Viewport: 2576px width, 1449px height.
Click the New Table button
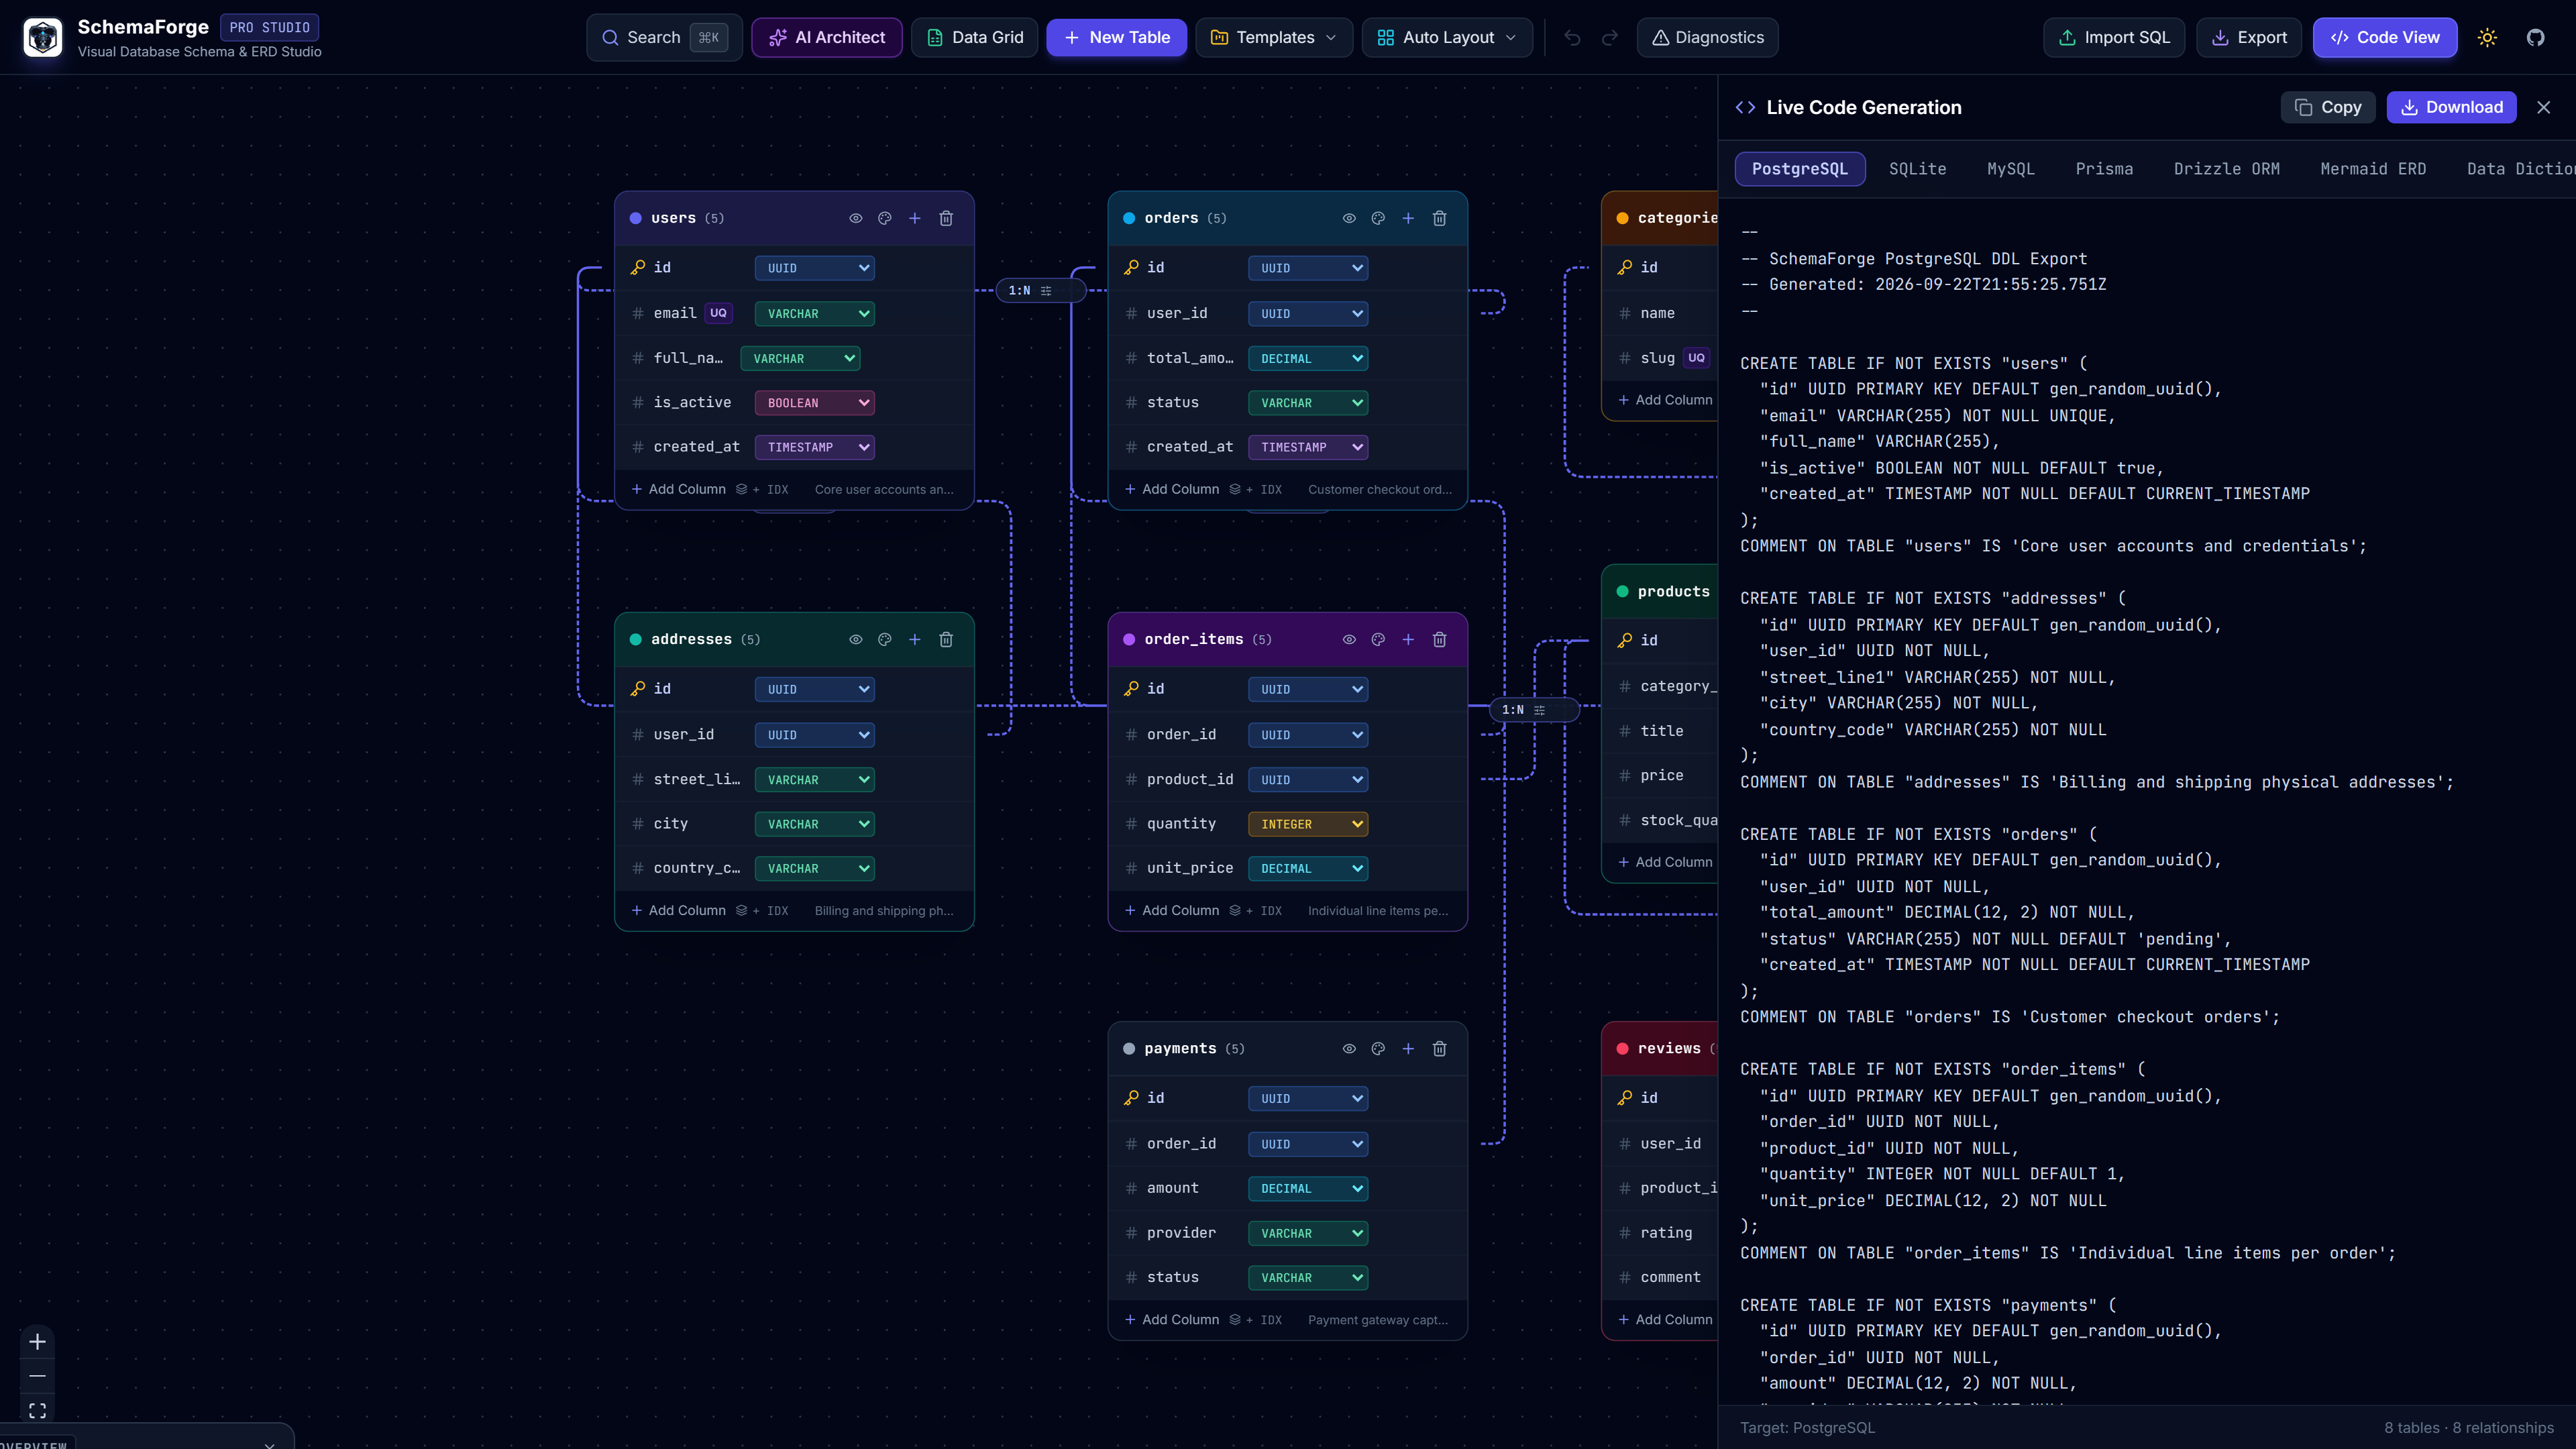tap(1116, 37)
